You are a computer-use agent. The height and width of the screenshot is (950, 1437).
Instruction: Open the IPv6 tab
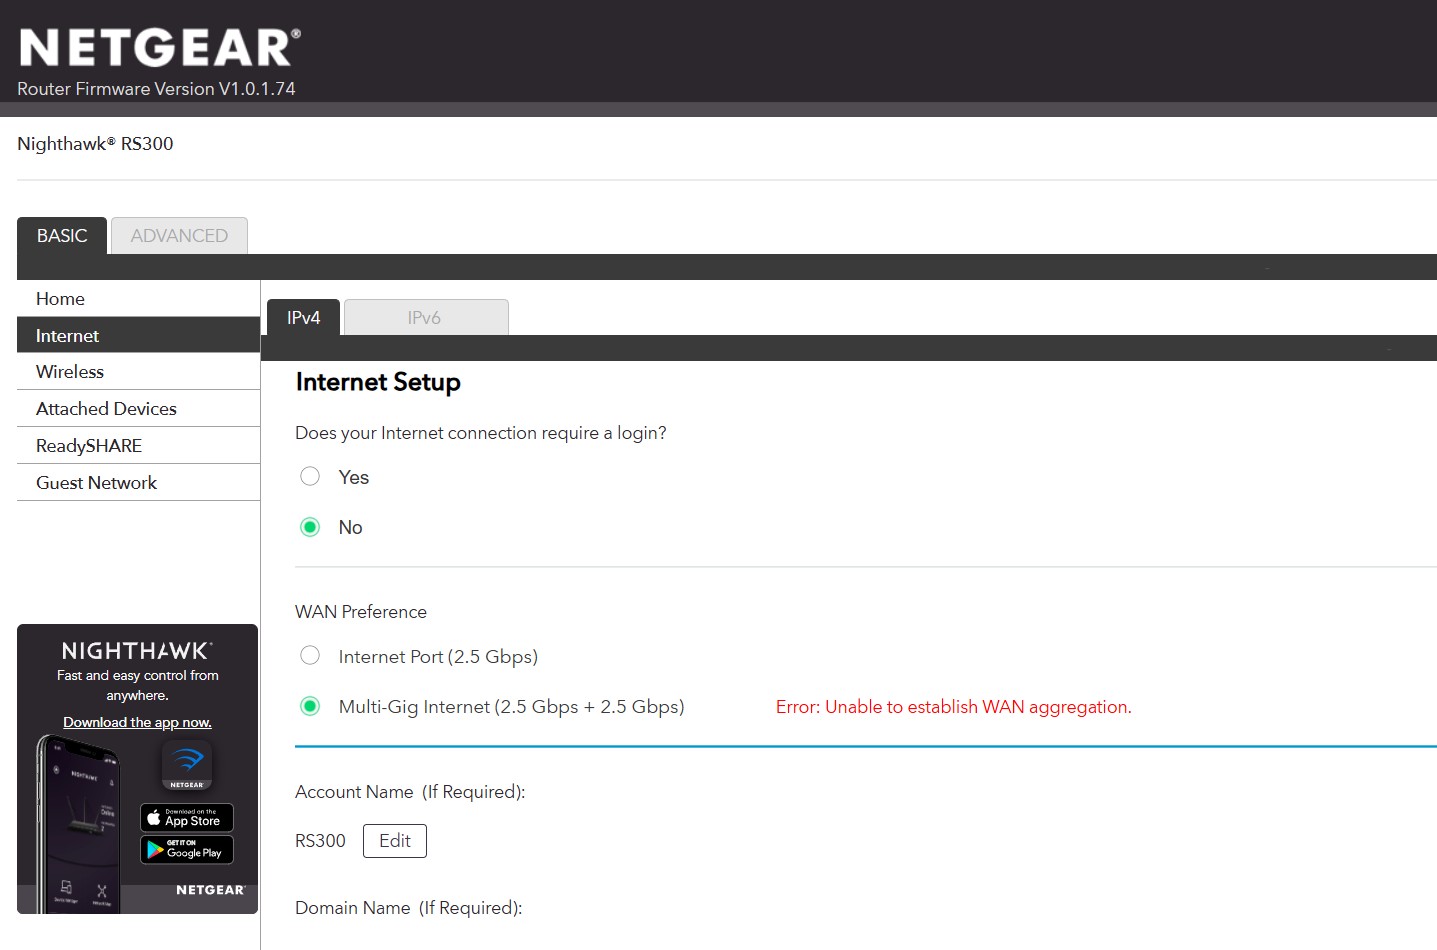[424, 318]
